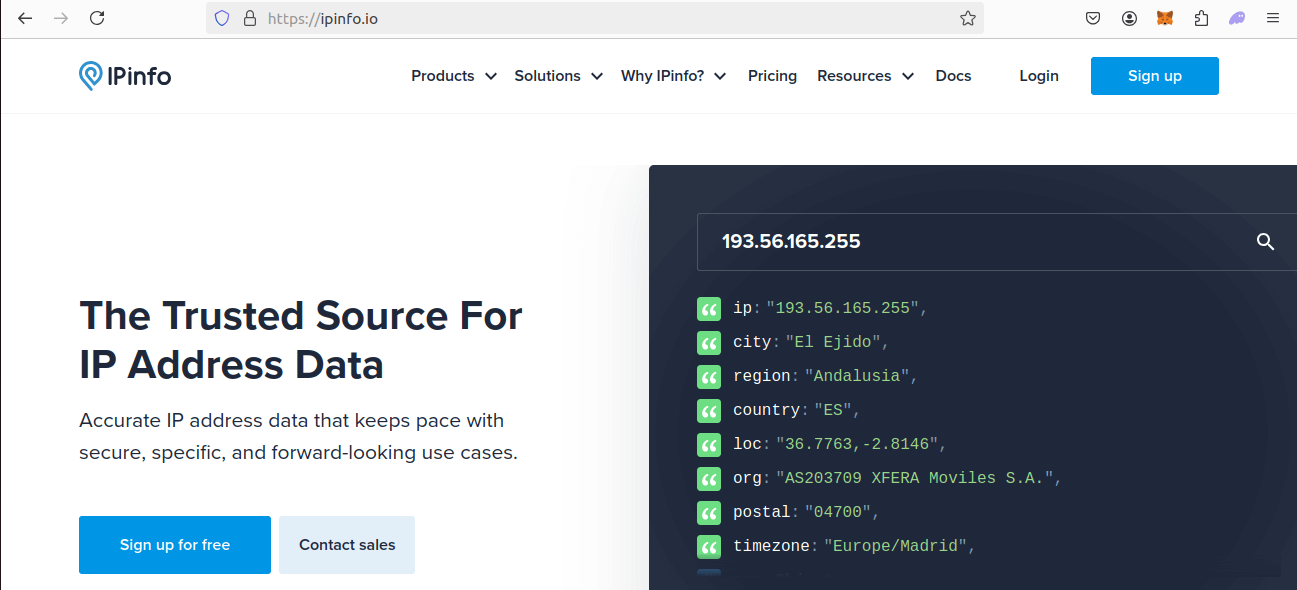Open the Docs page
This screenshot has width=1297, height=590.
point(953,76)
